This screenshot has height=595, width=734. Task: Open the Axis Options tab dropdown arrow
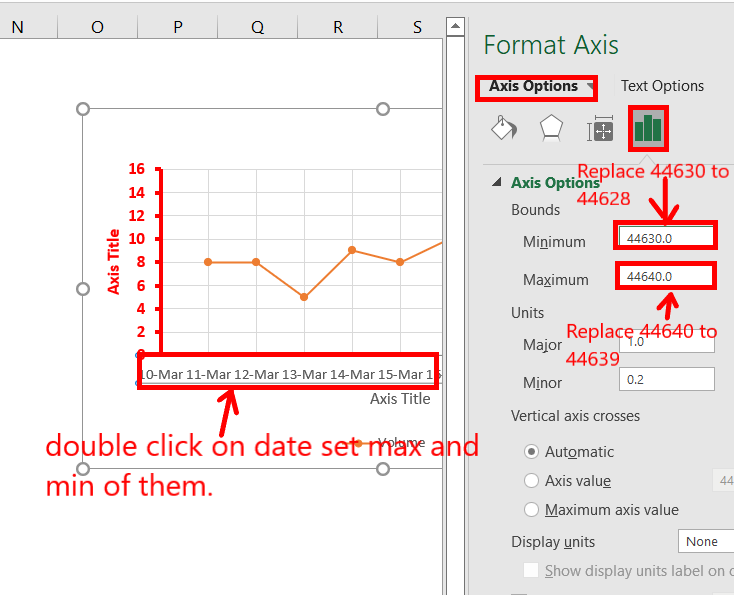(591, 86)
